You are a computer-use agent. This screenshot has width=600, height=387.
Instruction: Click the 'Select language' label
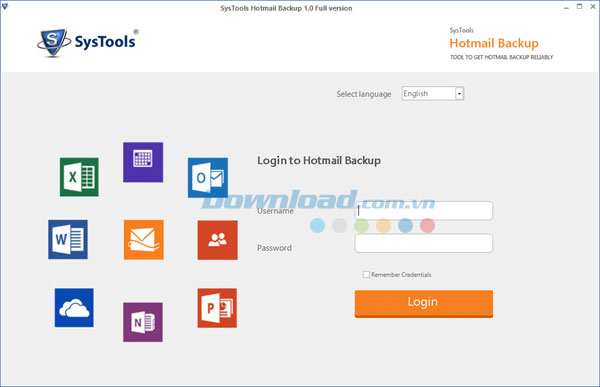(x=364, y=94)
